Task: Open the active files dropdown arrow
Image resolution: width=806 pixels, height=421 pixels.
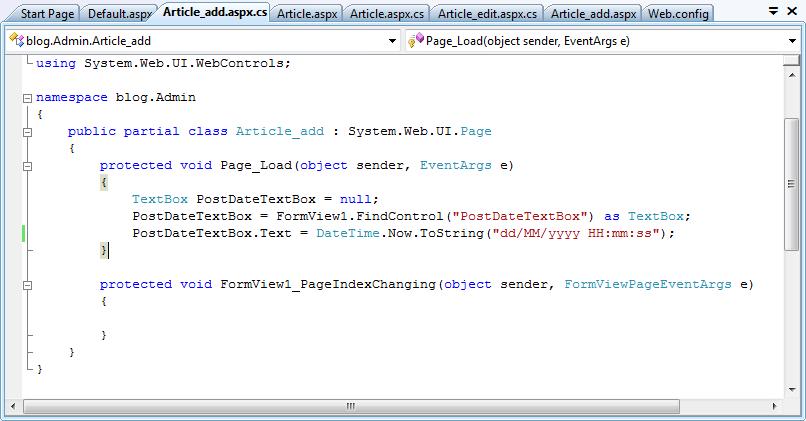Action: 773,10
